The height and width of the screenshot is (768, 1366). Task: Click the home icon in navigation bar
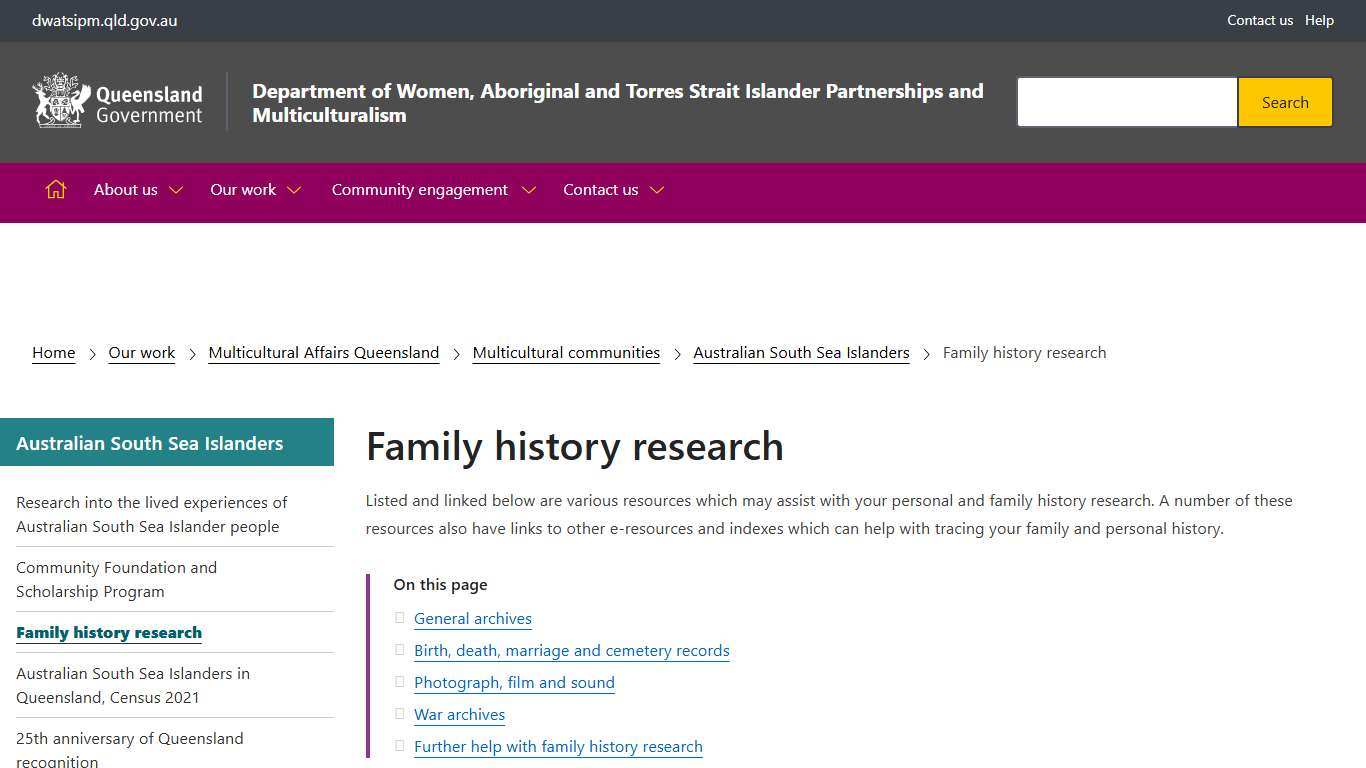tap(55, 189)
